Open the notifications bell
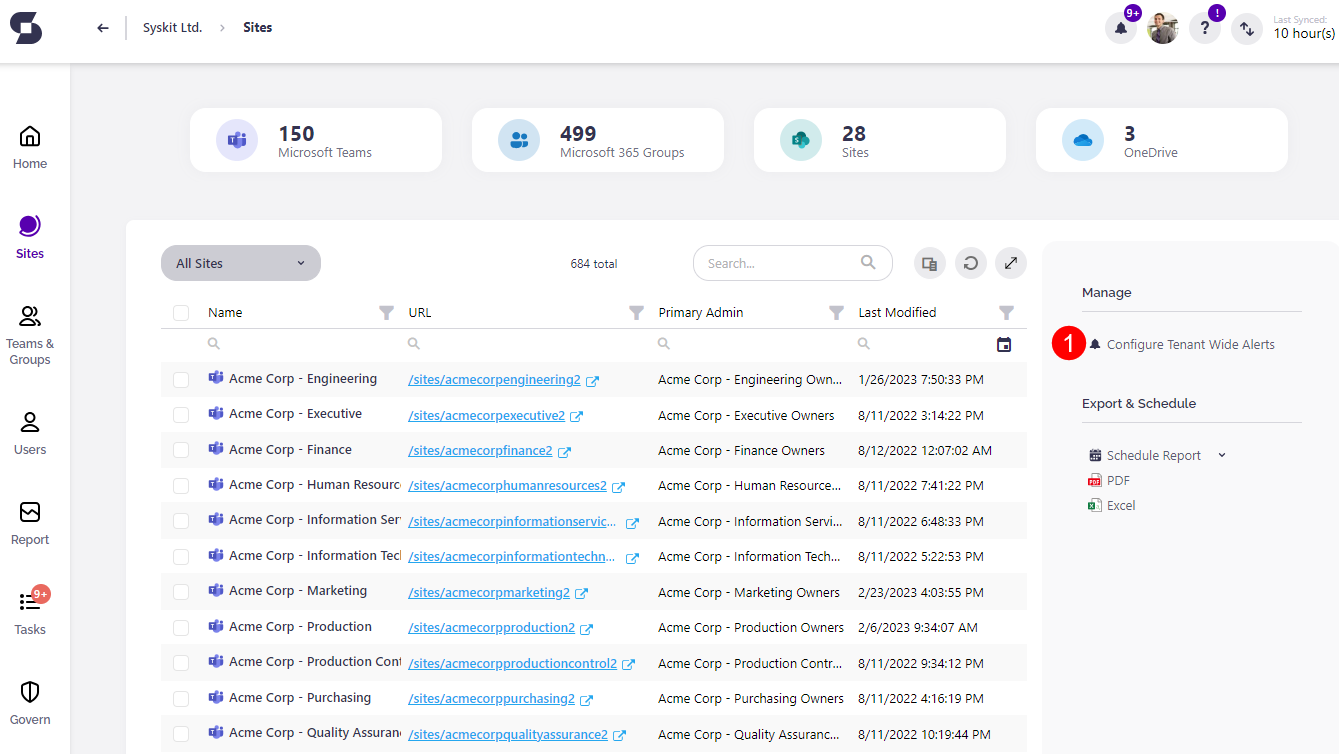The image size is (1339, 754). tap(1120, 27)
